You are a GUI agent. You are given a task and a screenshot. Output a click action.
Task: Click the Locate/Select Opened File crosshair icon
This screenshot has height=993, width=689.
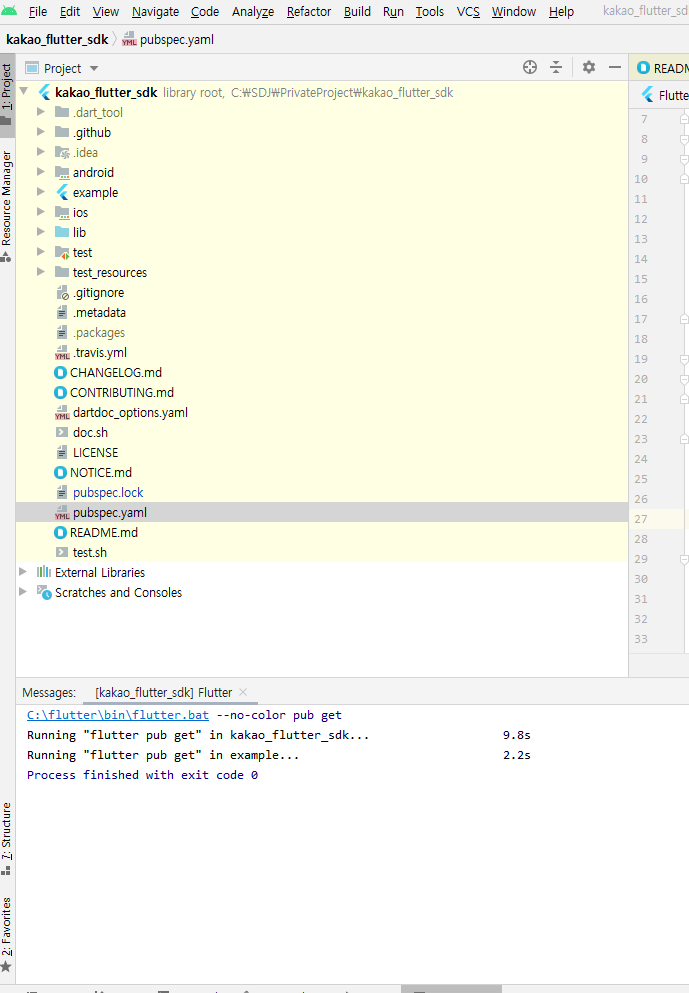530,67
